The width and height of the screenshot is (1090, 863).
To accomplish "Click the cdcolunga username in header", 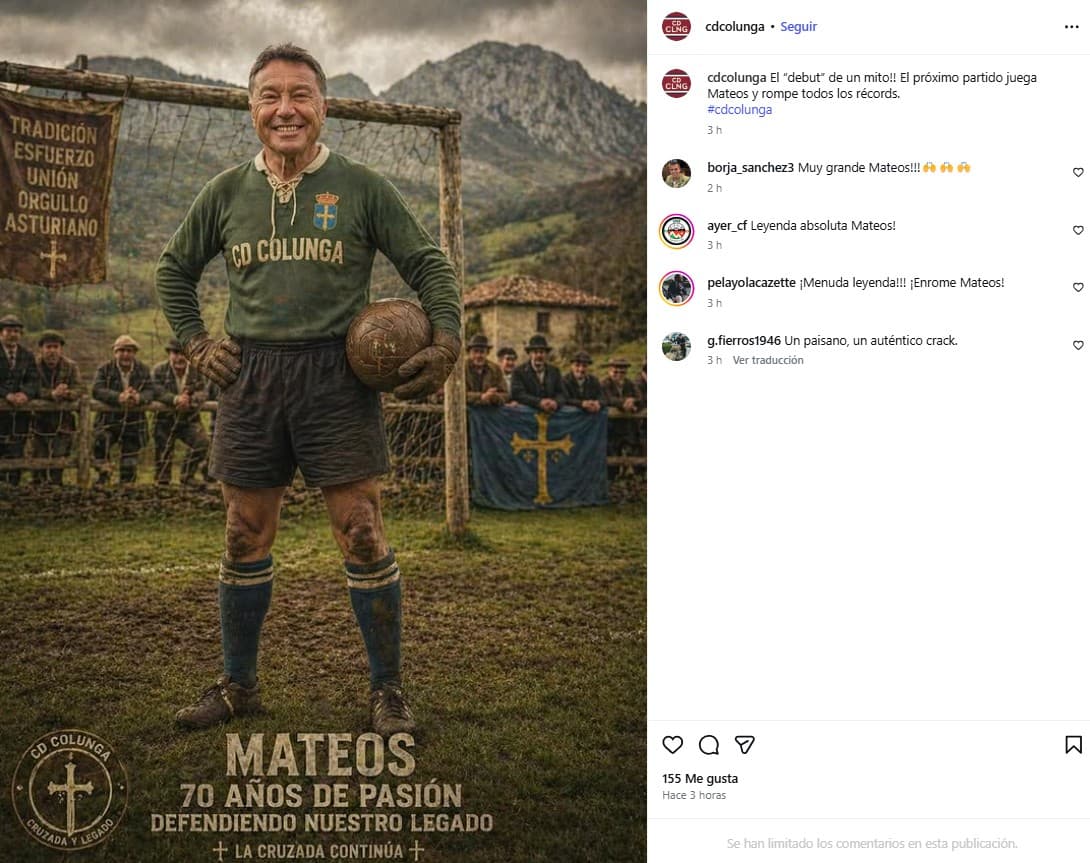I will (x=735, y=27).
